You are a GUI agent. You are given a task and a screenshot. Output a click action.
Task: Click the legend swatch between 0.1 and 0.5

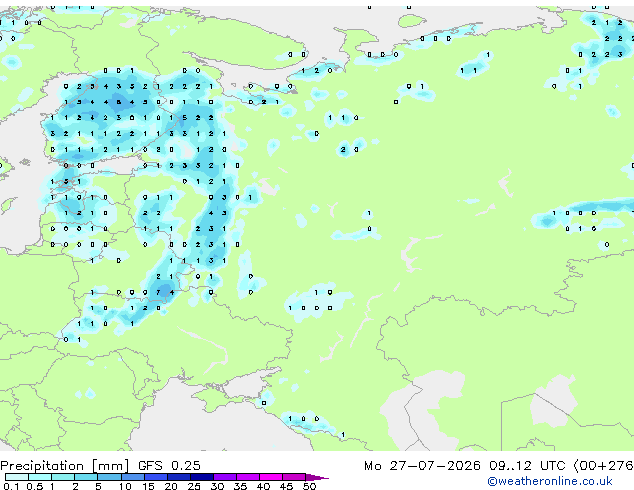pos(17,477)
